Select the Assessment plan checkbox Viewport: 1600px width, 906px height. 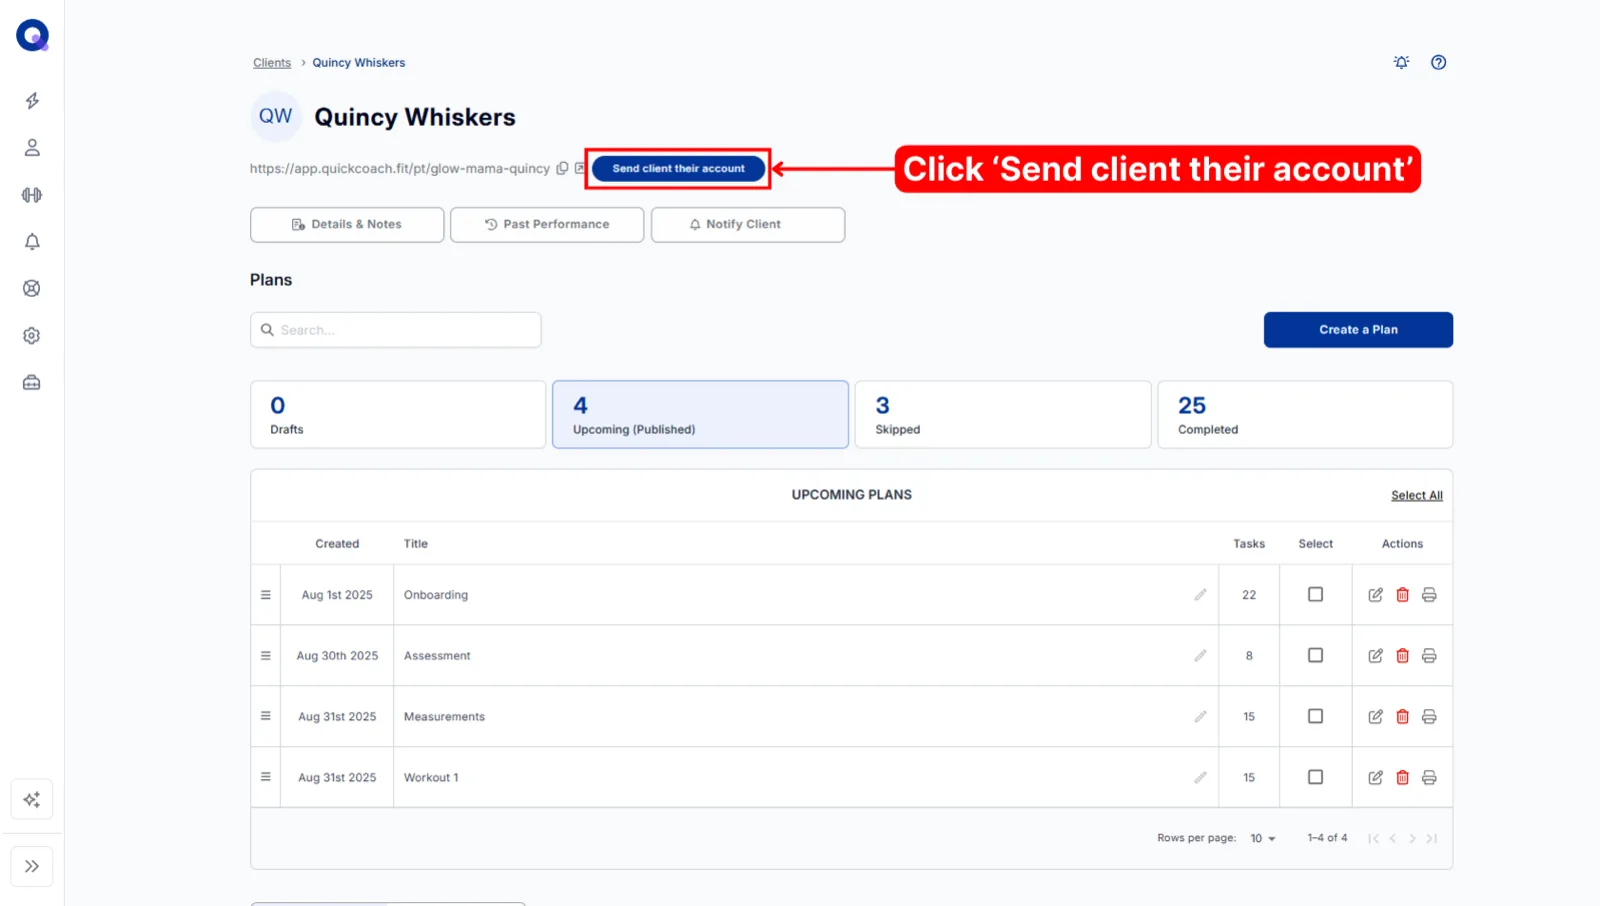click(x=1316, y=656)
